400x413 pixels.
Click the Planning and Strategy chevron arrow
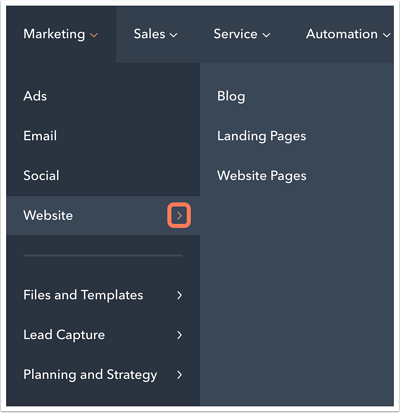tap(180, 375)
